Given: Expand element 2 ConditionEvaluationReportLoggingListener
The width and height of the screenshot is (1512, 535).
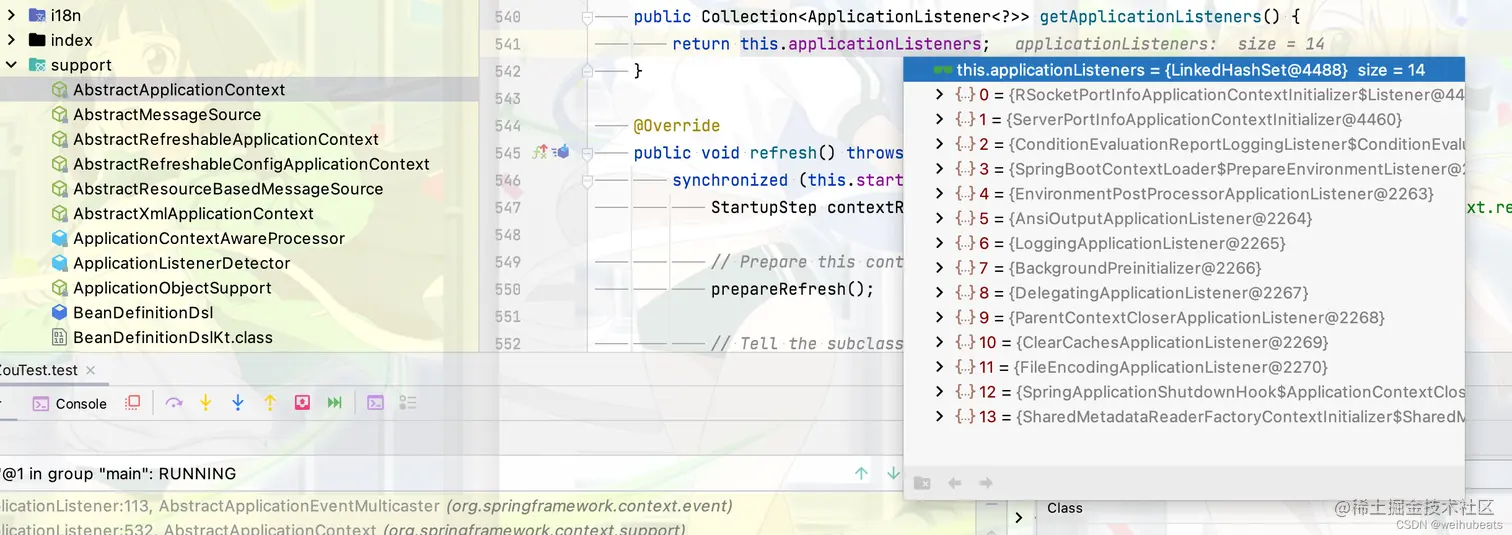Looking at the screenshot, I should 939,144.
